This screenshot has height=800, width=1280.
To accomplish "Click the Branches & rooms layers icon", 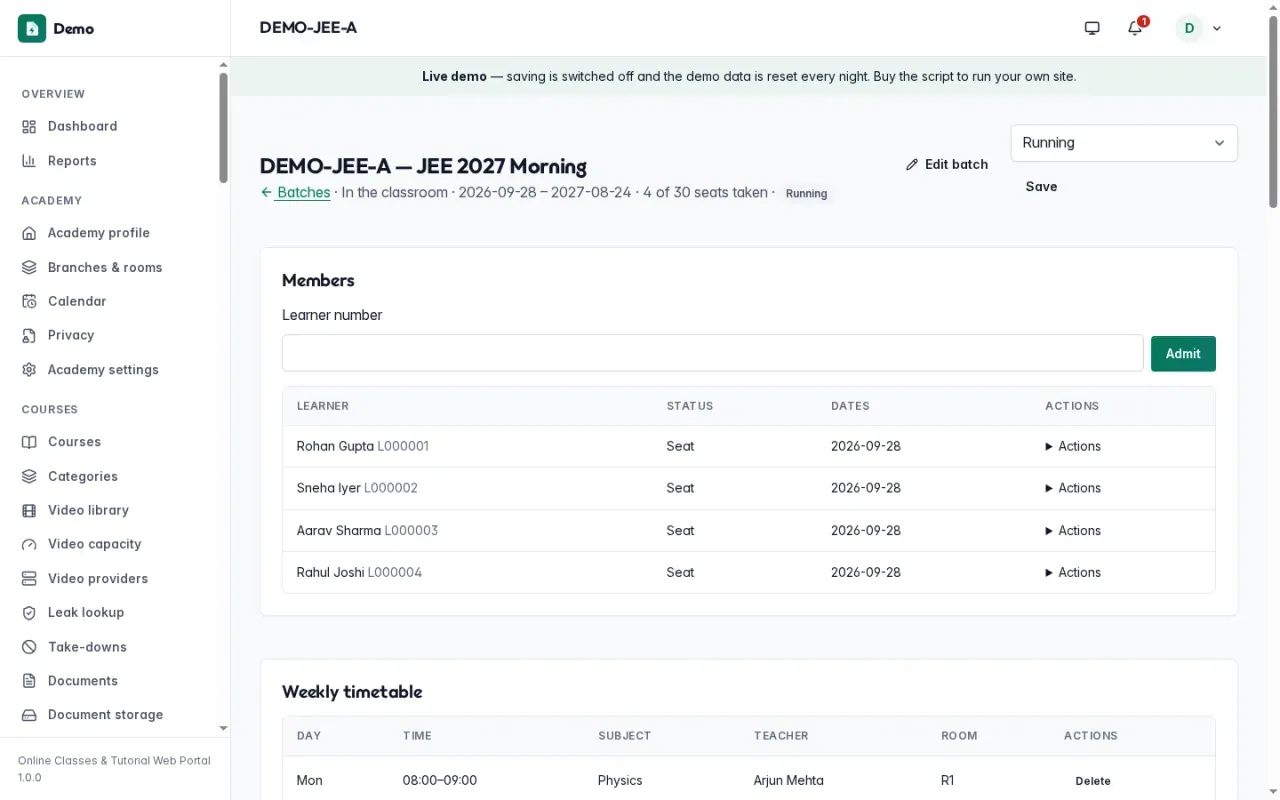I will tap(29, 267).
